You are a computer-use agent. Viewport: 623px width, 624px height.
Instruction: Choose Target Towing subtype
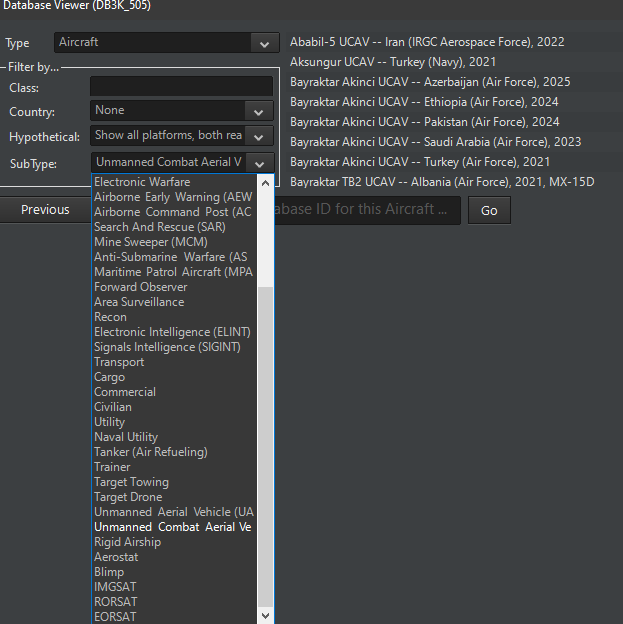[x=174, y=482]
